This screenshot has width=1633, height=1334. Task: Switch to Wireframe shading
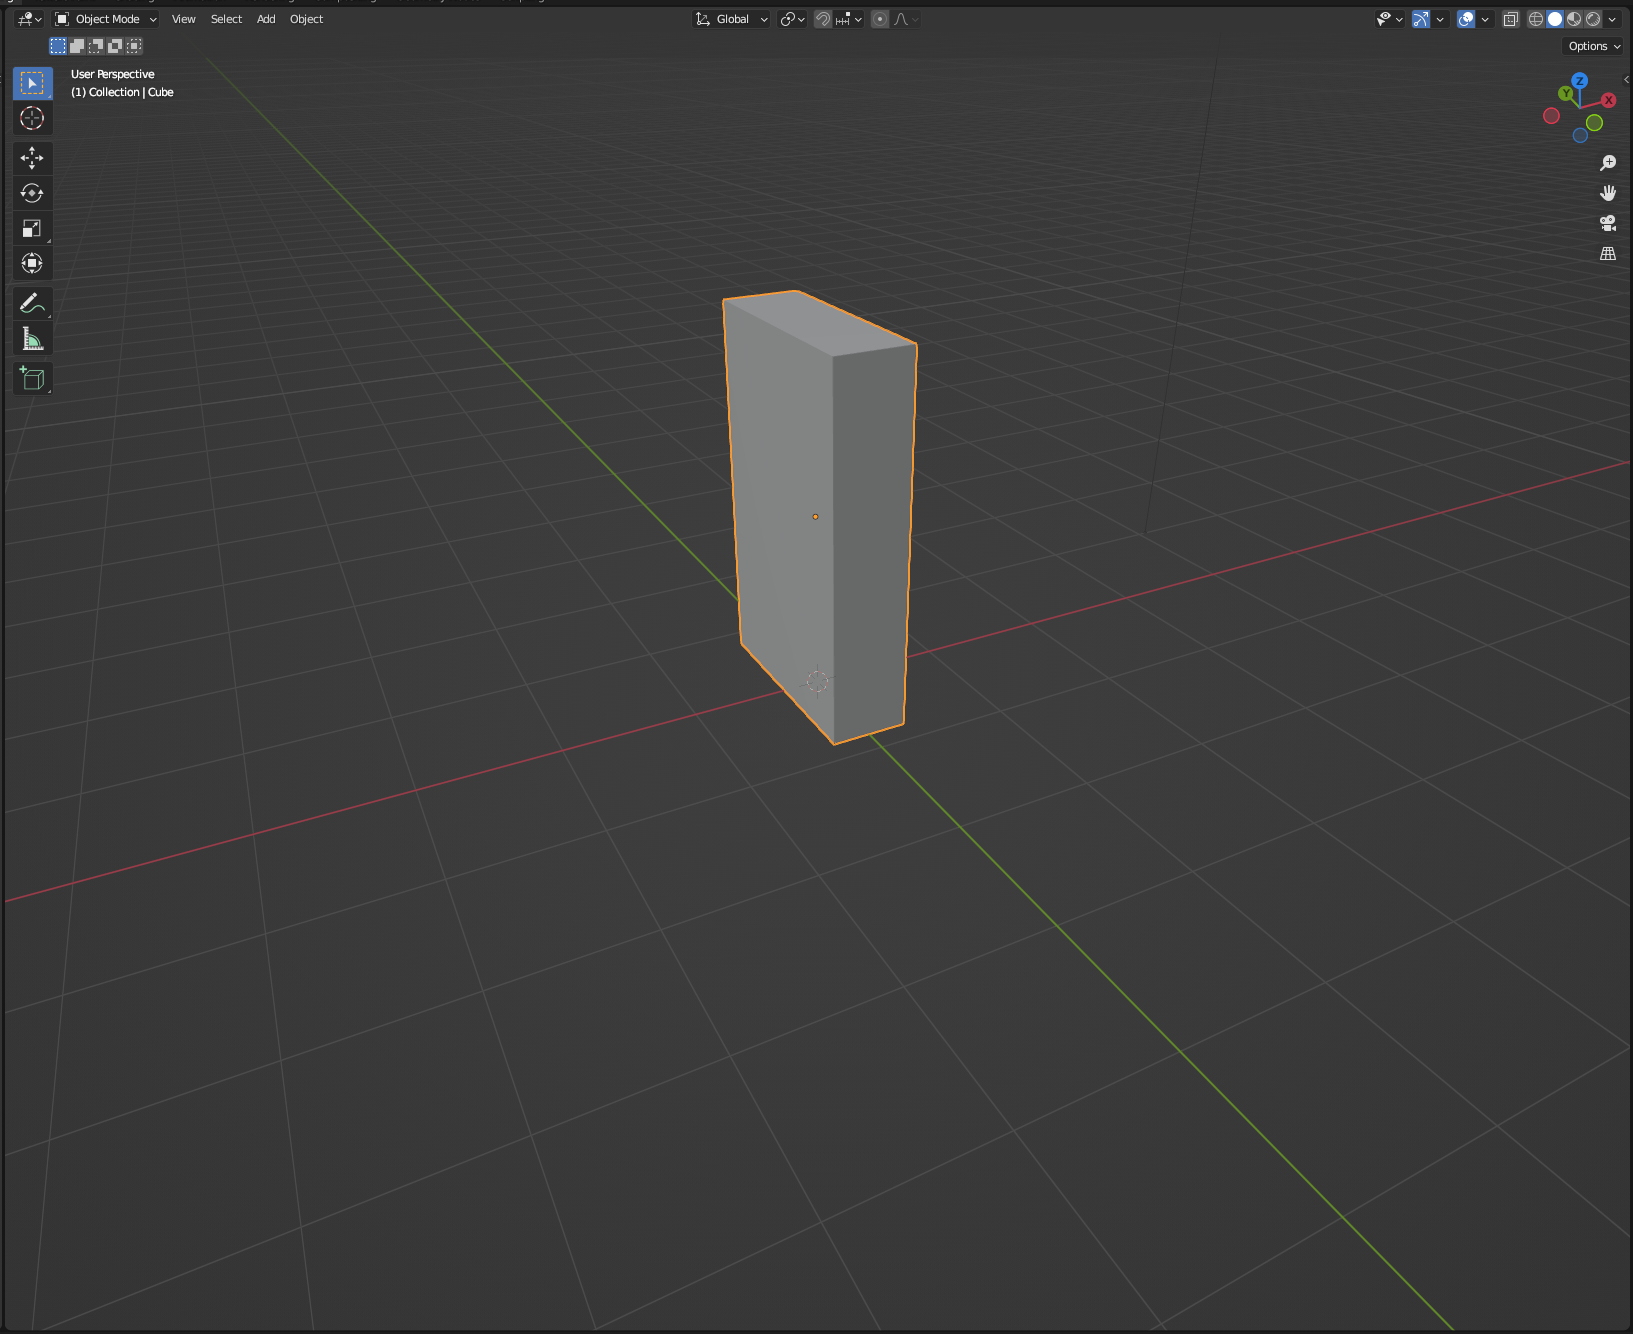pos(1536,19)
